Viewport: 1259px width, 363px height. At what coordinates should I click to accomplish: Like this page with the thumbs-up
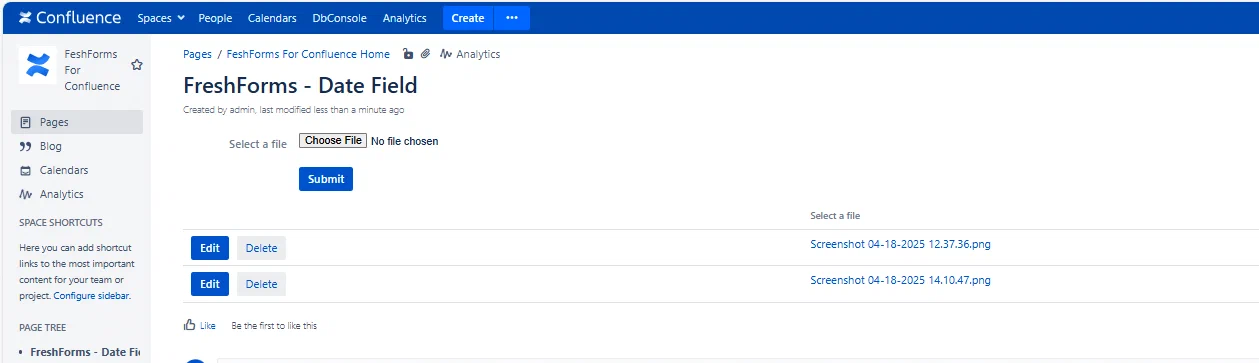tap(200, 325)
